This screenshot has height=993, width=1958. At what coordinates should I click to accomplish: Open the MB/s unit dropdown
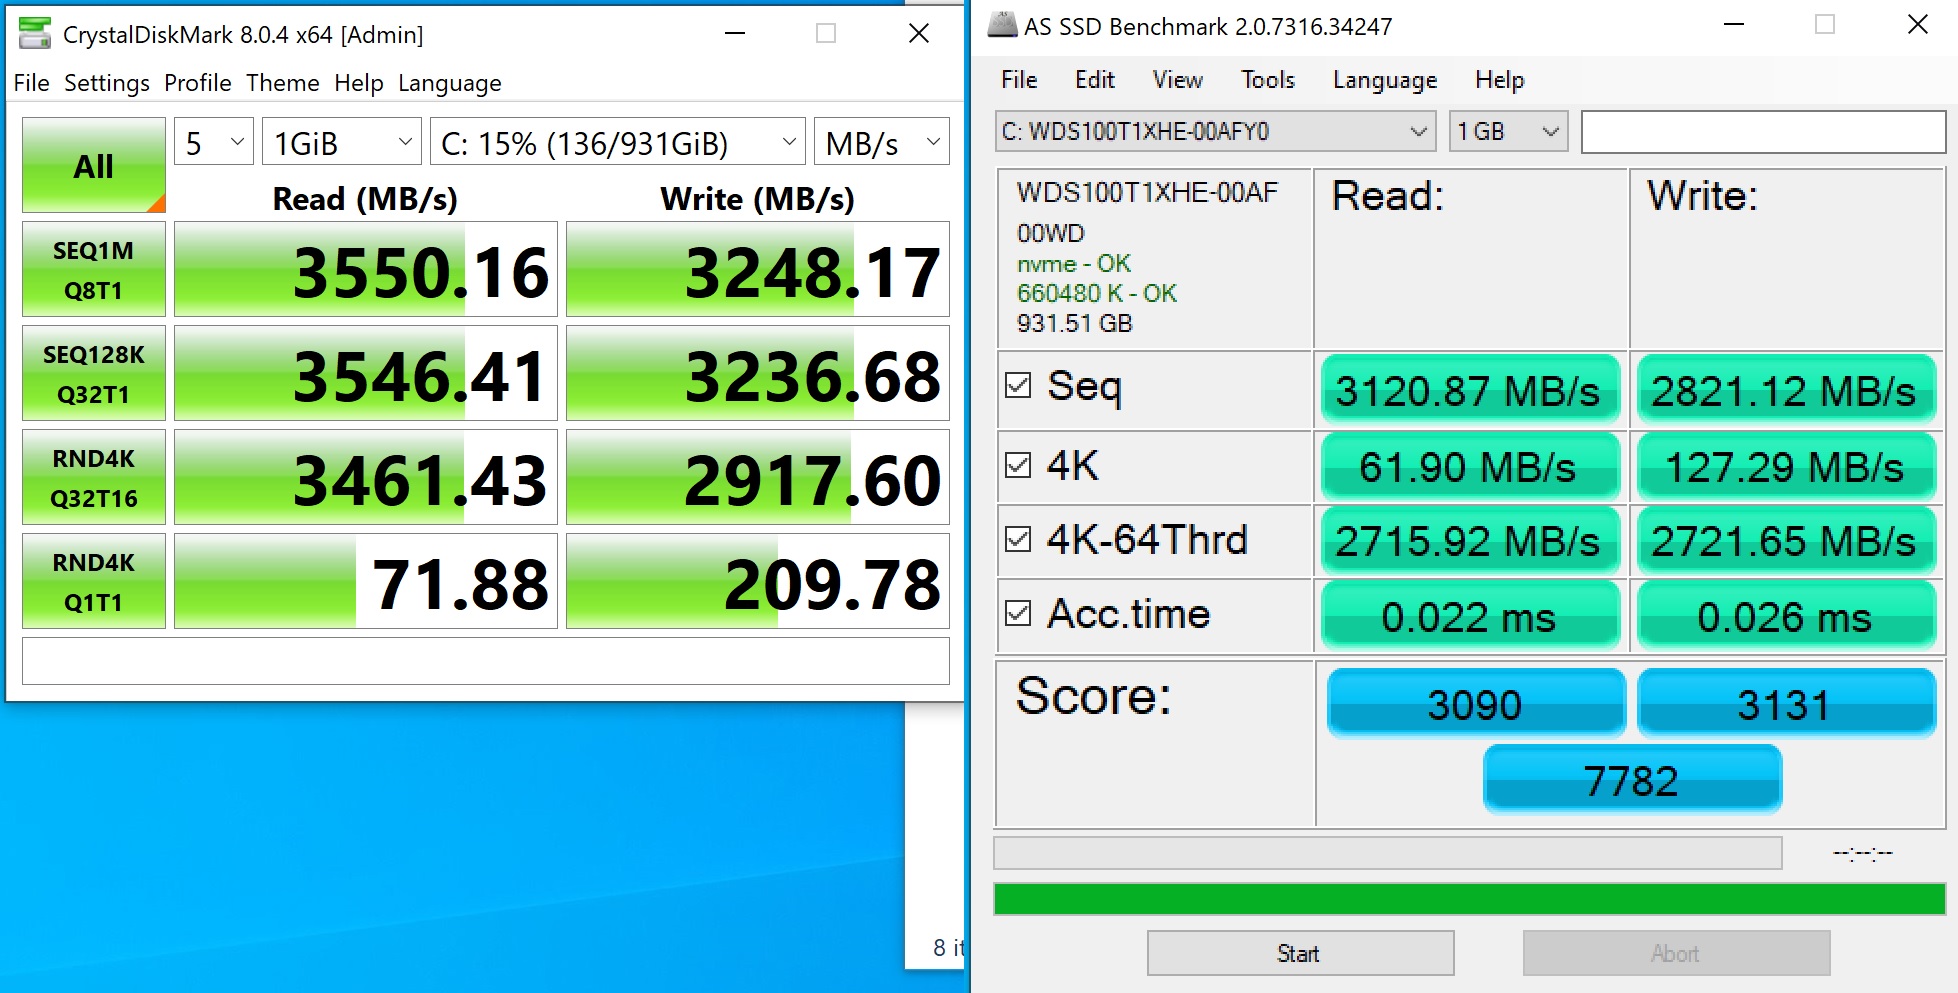click(x=882, y=142)
